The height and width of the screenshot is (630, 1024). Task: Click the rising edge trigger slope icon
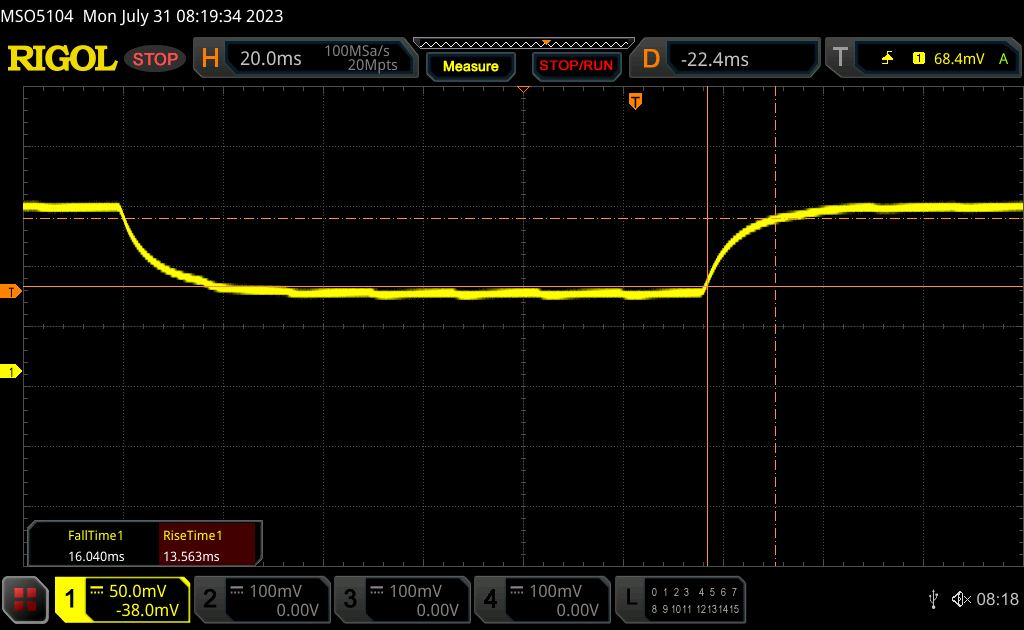pos(887,59)
